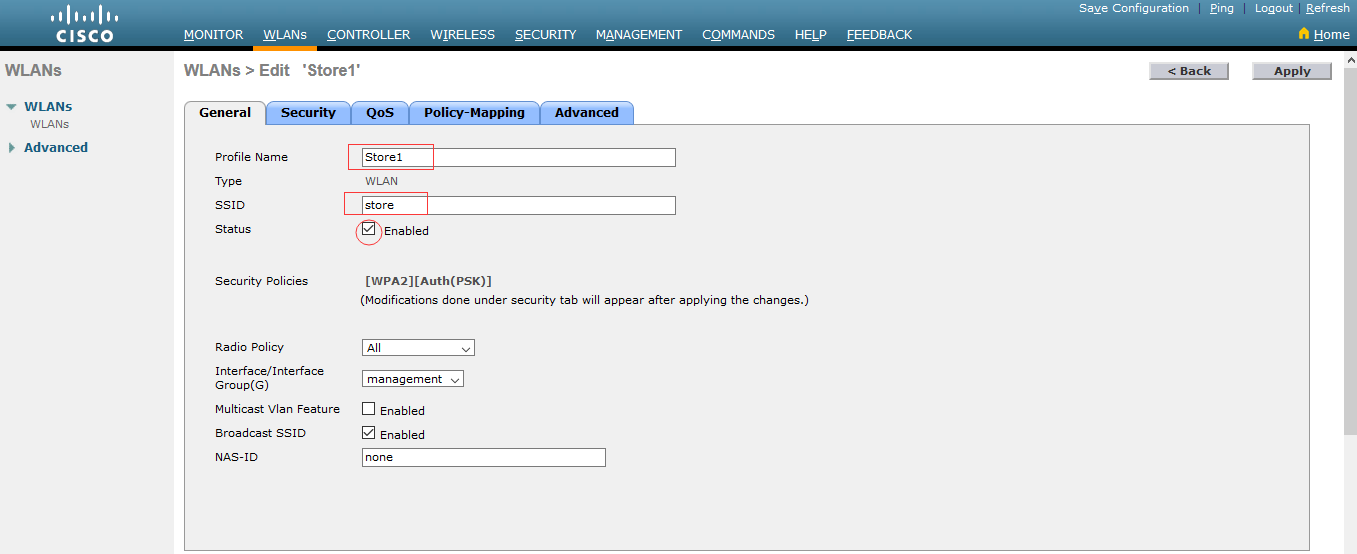1357x554 pixels.
Task: Go to Home via house icon
Action: click(1303, 33)
